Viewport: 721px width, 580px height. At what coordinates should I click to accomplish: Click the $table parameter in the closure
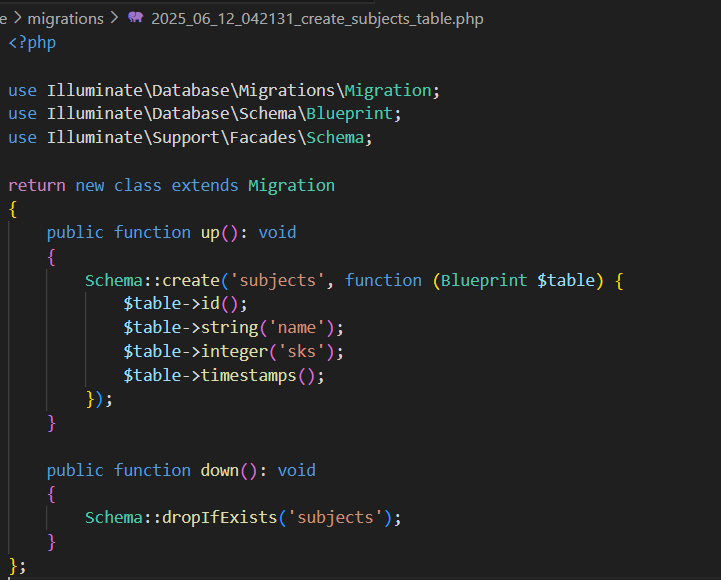[565, 280]
